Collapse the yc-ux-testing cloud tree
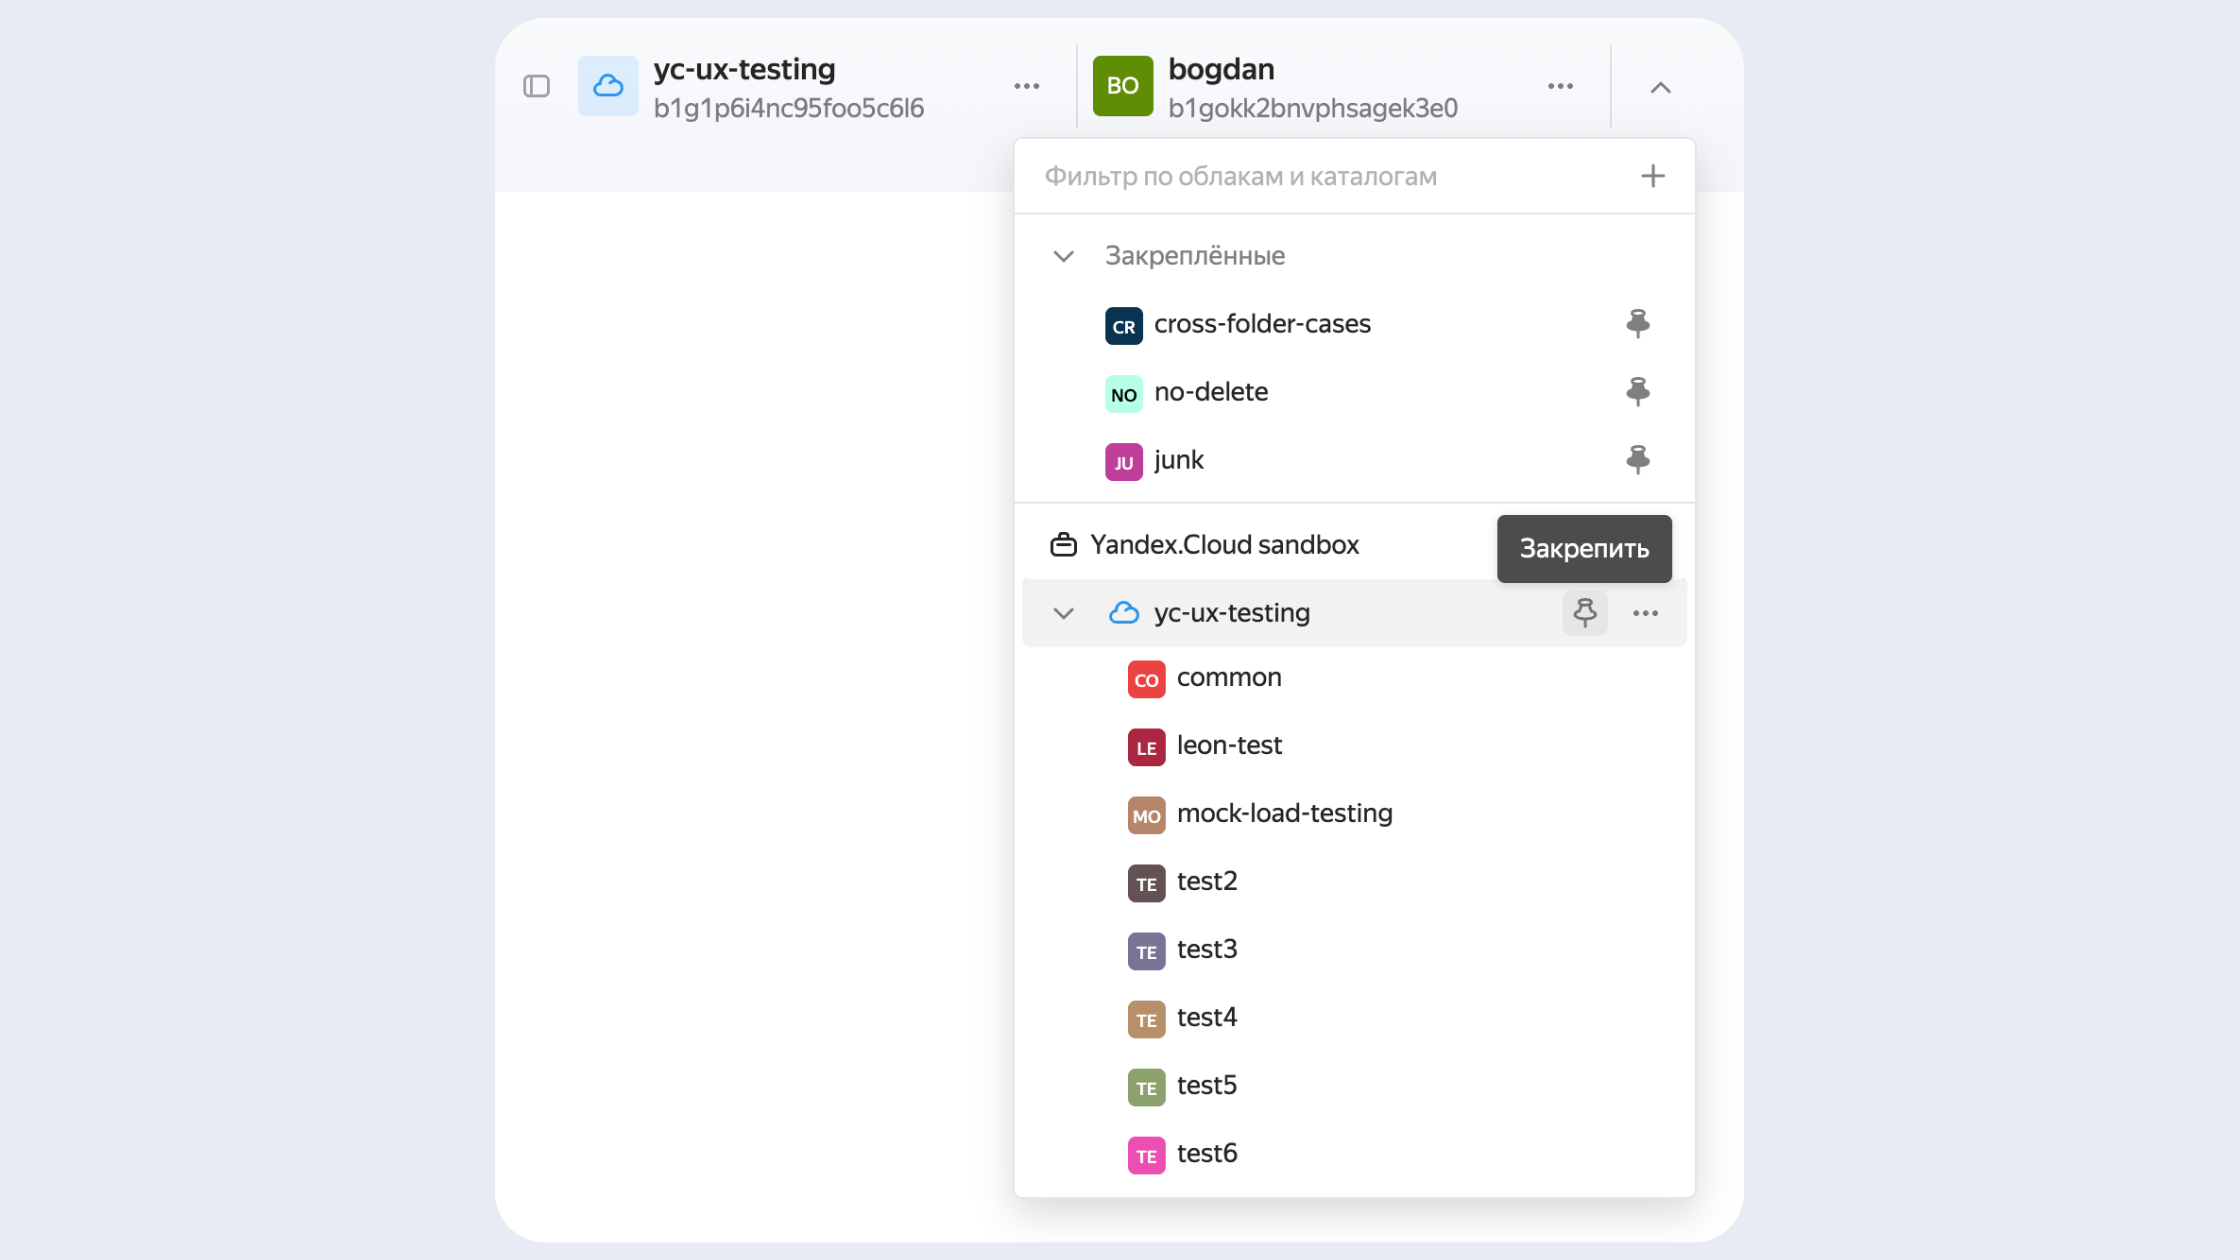This screenshot has height=1260, width=2240. point(1064,613)
